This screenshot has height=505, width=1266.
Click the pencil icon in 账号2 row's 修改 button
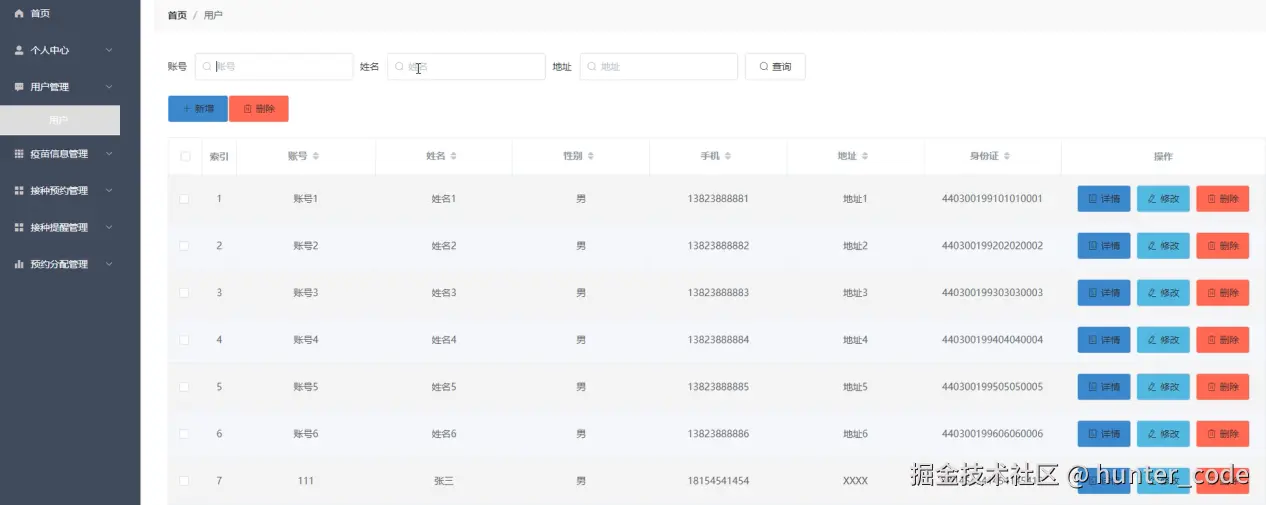1152,246
